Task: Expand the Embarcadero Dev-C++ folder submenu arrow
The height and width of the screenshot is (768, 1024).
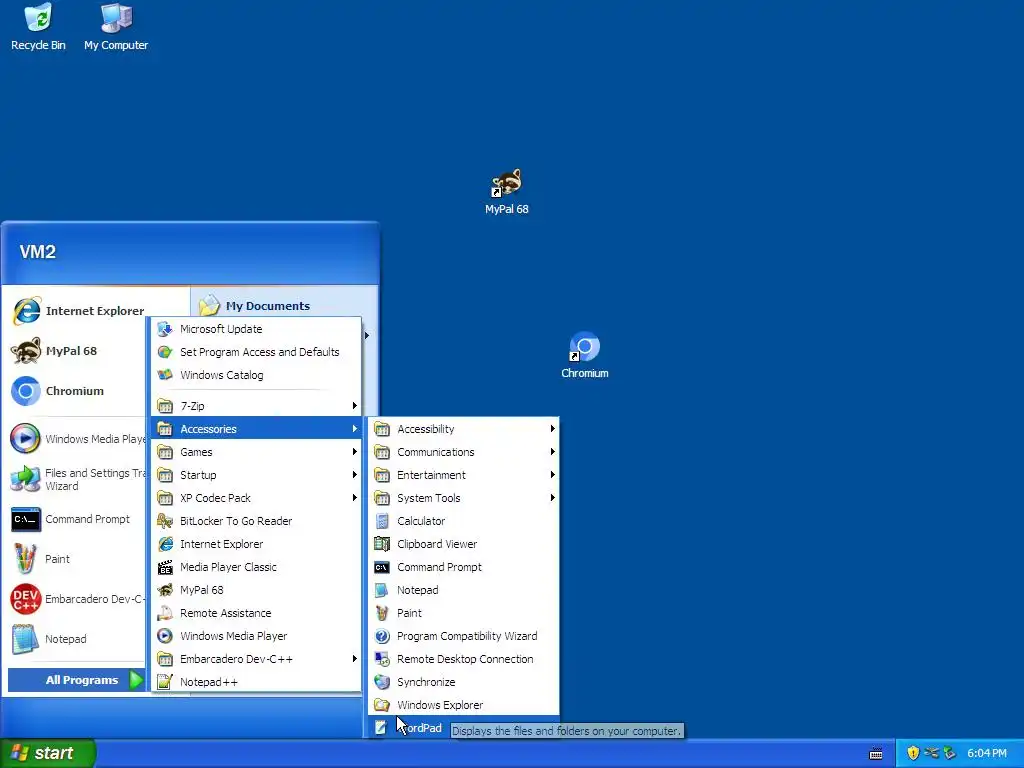Action: 355,659
